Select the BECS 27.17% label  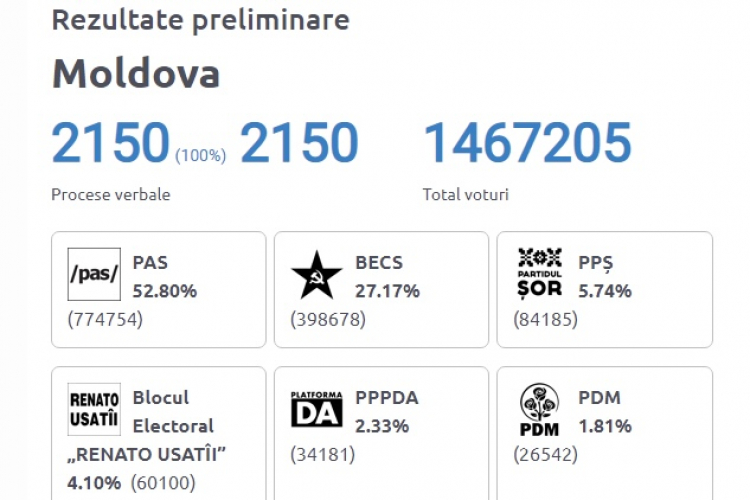point(387,277)
